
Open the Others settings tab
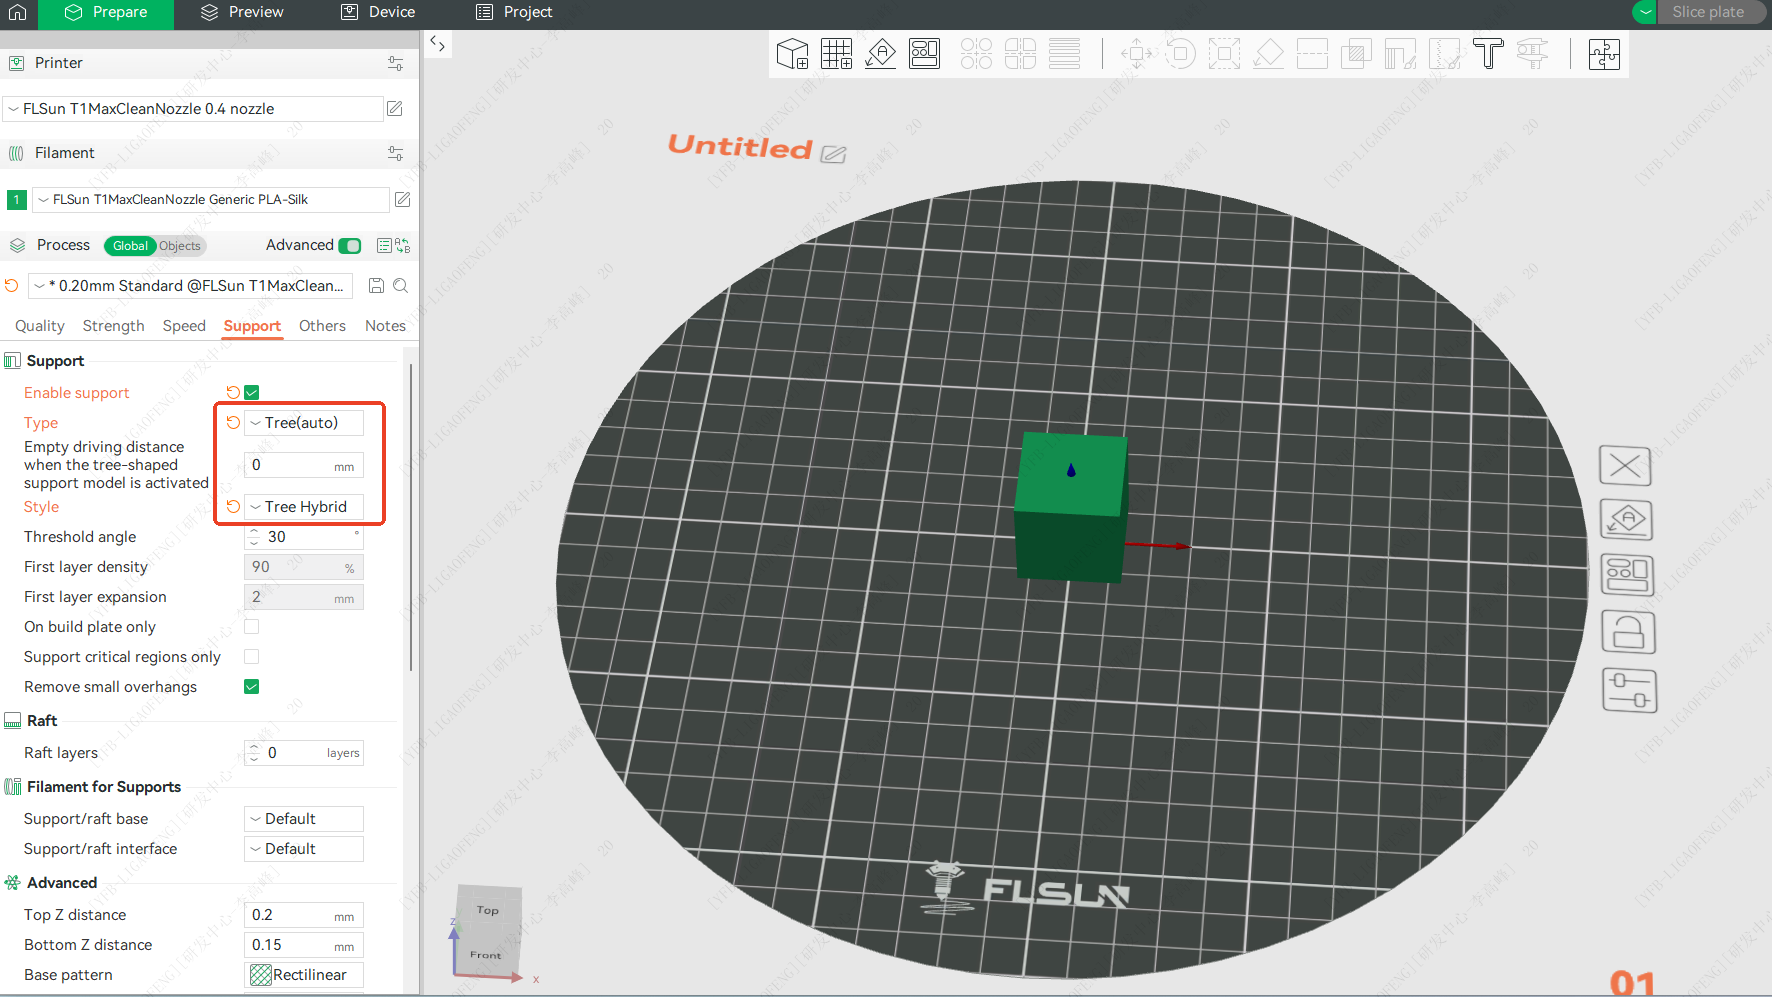click(x=322, y=326)
